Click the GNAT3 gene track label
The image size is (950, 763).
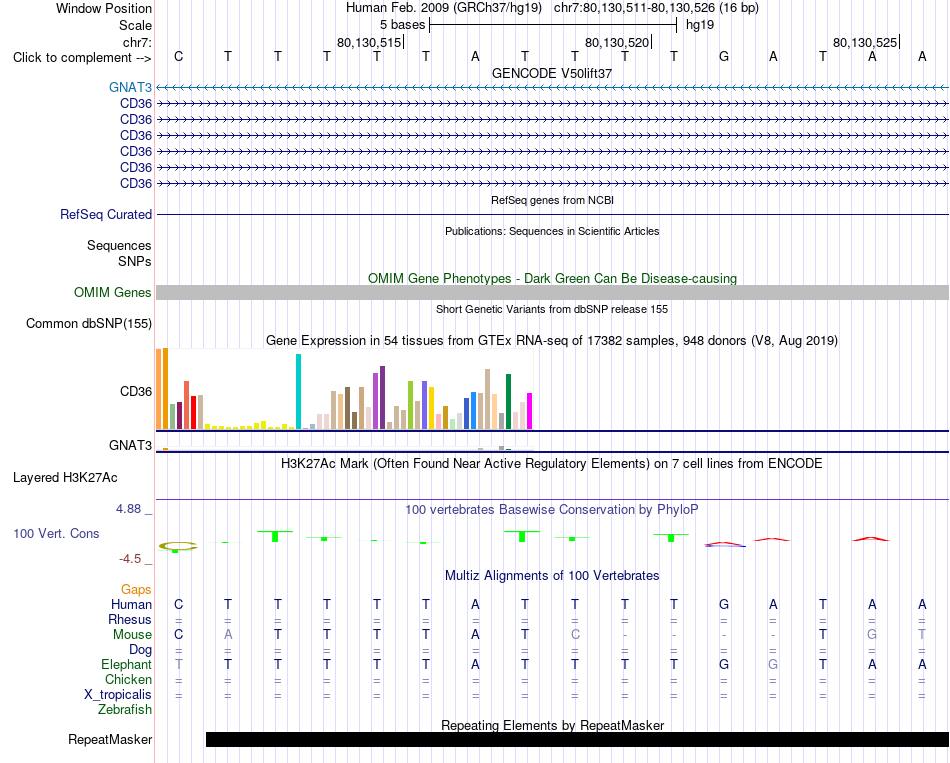point(130,87)
